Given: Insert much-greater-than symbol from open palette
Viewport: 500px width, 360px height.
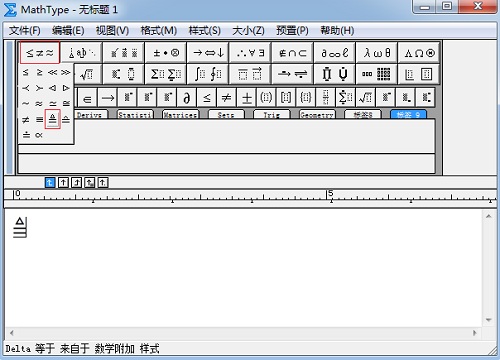Looking at the screenshot, I should pyautogui.click(x=66, y=72).
